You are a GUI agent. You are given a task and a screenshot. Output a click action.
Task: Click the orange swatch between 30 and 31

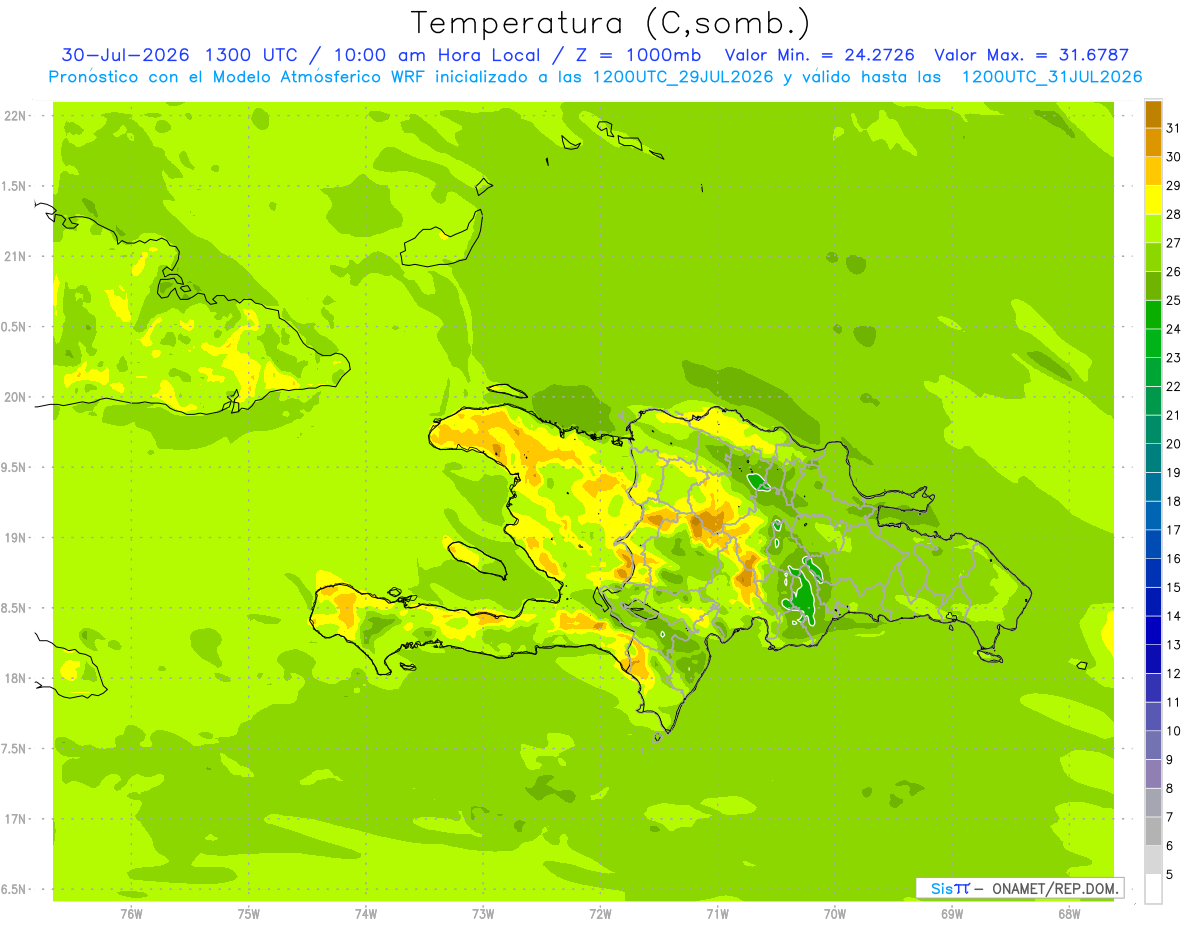point(1153,143)
